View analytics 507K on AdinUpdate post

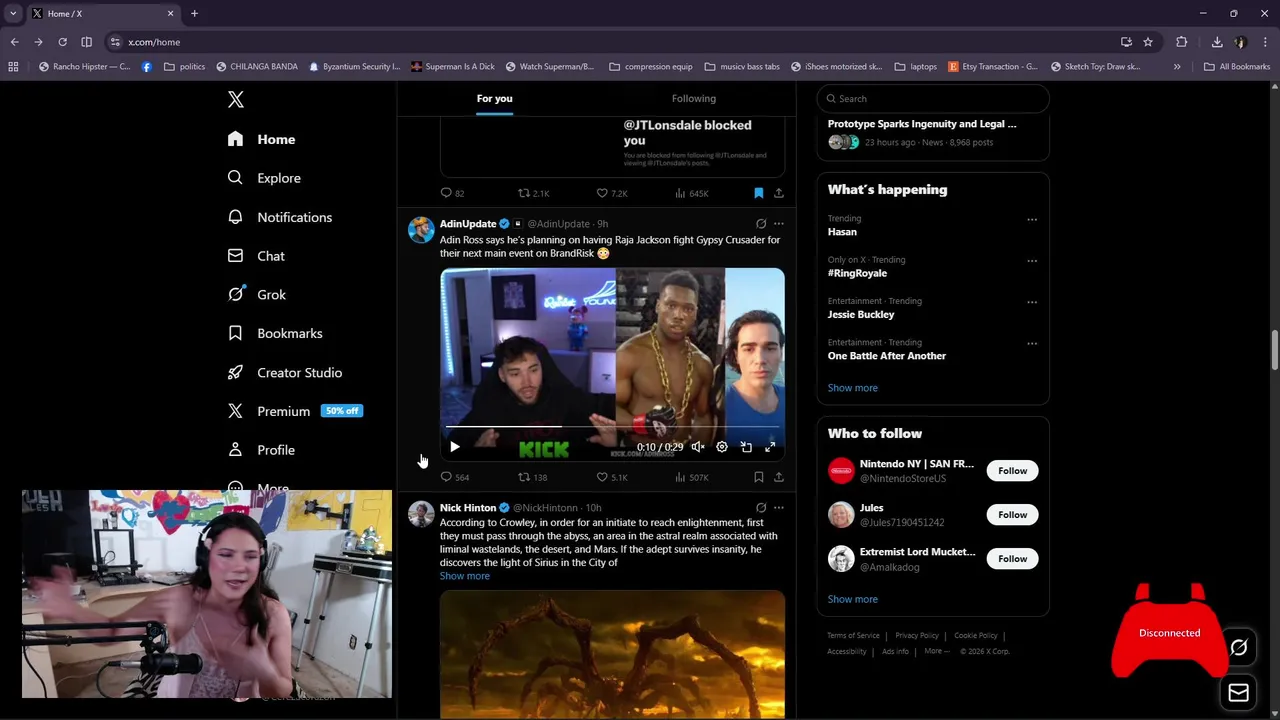691,477
